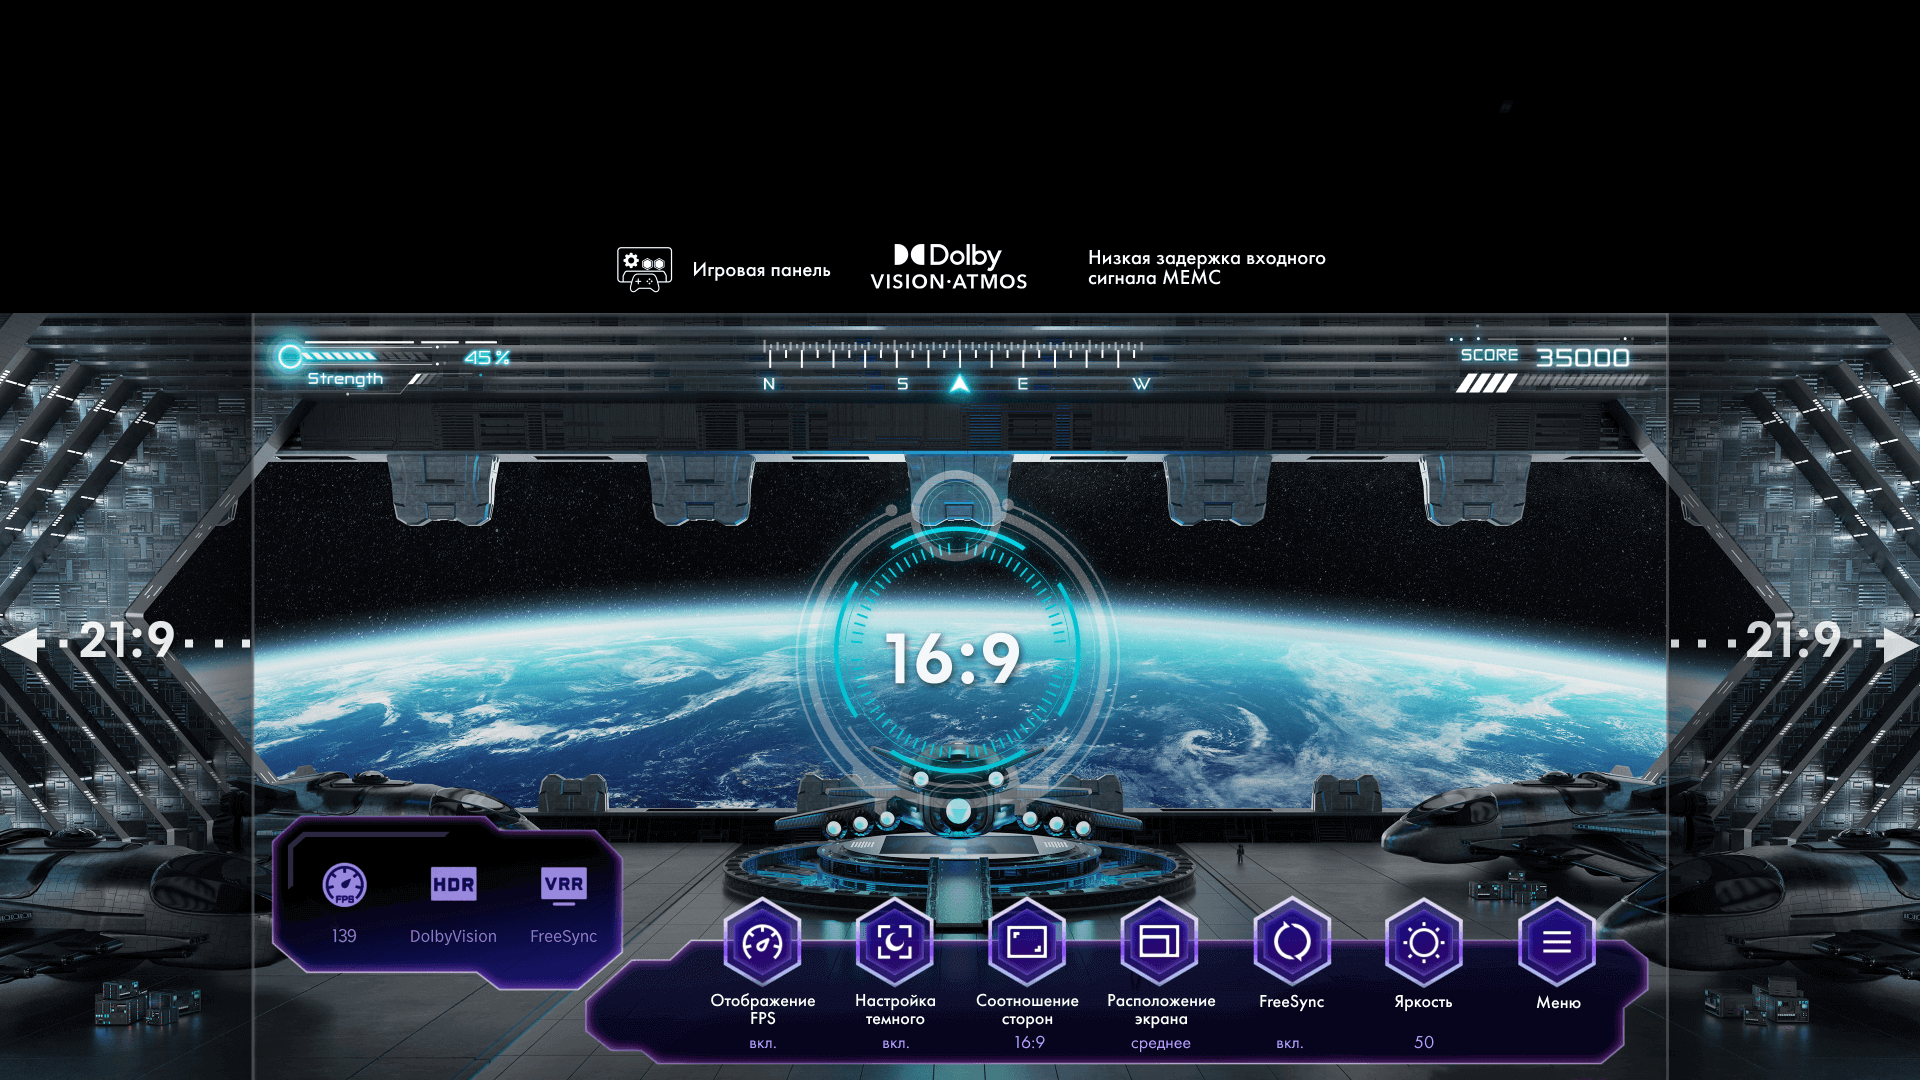Click the Соотношение сторон label

click(1027, 1009)
